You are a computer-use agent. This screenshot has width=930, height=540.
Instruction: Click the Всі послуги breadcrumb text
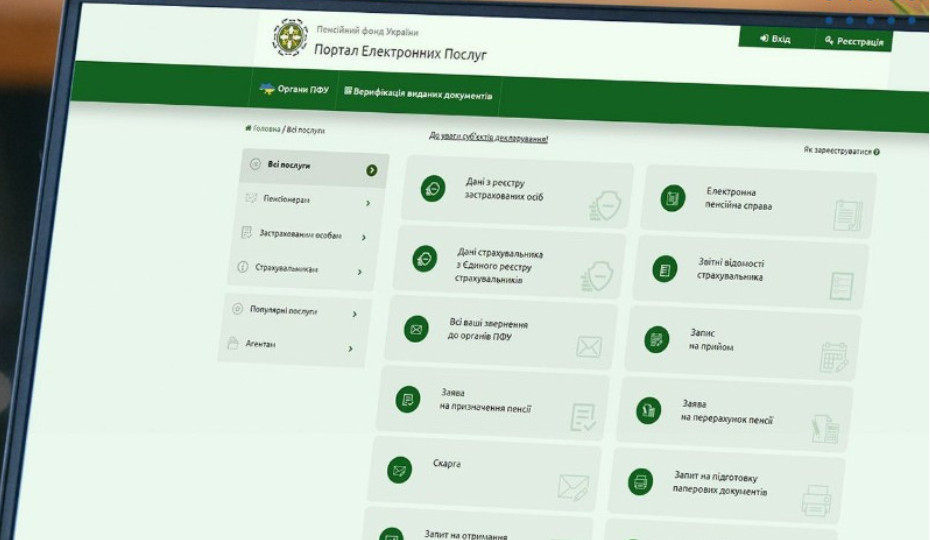[x=305, y=130]
